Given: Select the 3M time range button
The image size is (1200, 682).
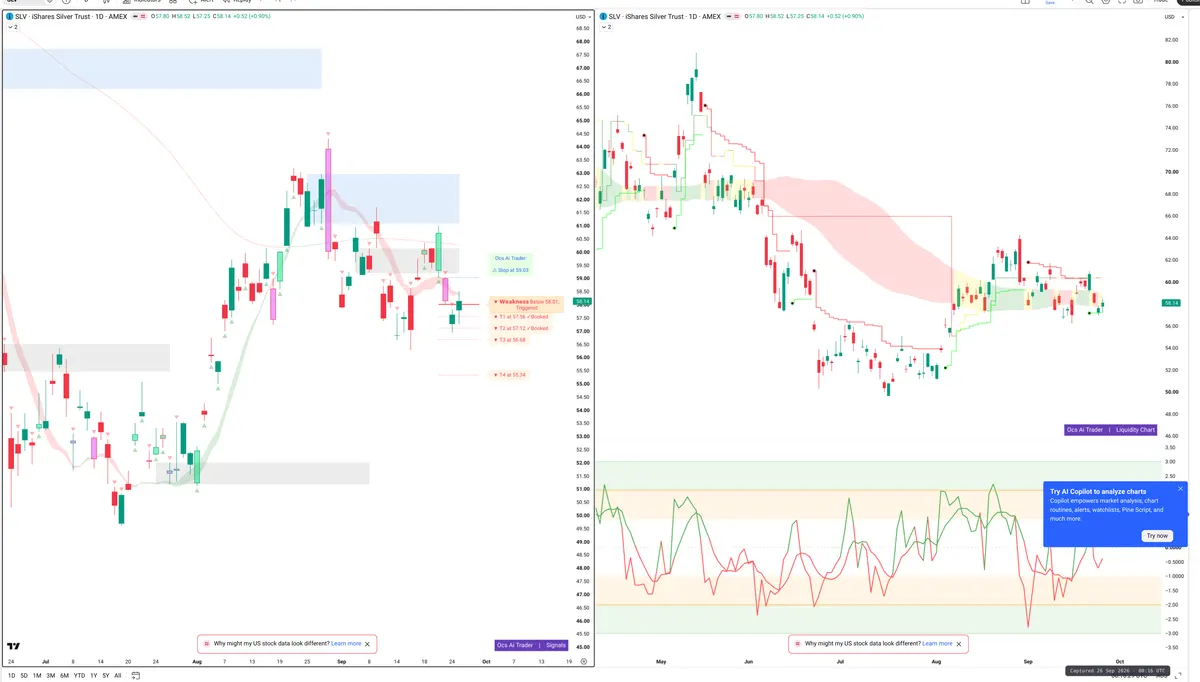Looking at the screenshot, I should click(x=51, y=676).
